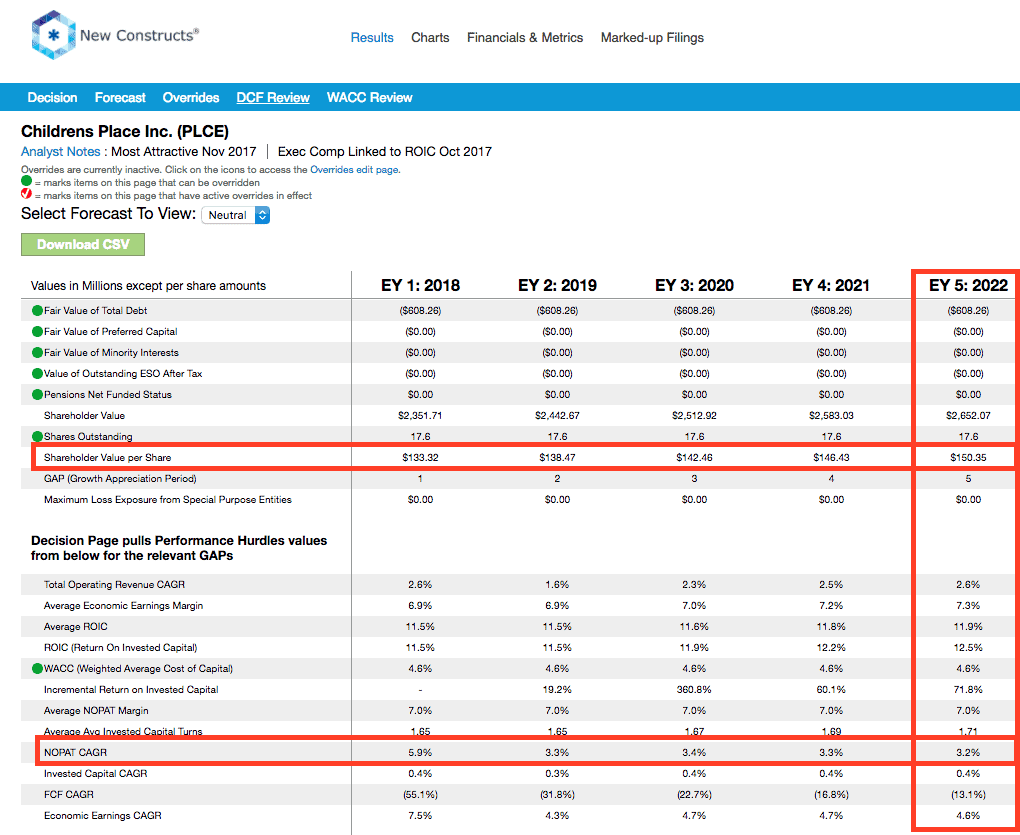Click the Download CSV button
1020x835 pixels.
[83, 245]
